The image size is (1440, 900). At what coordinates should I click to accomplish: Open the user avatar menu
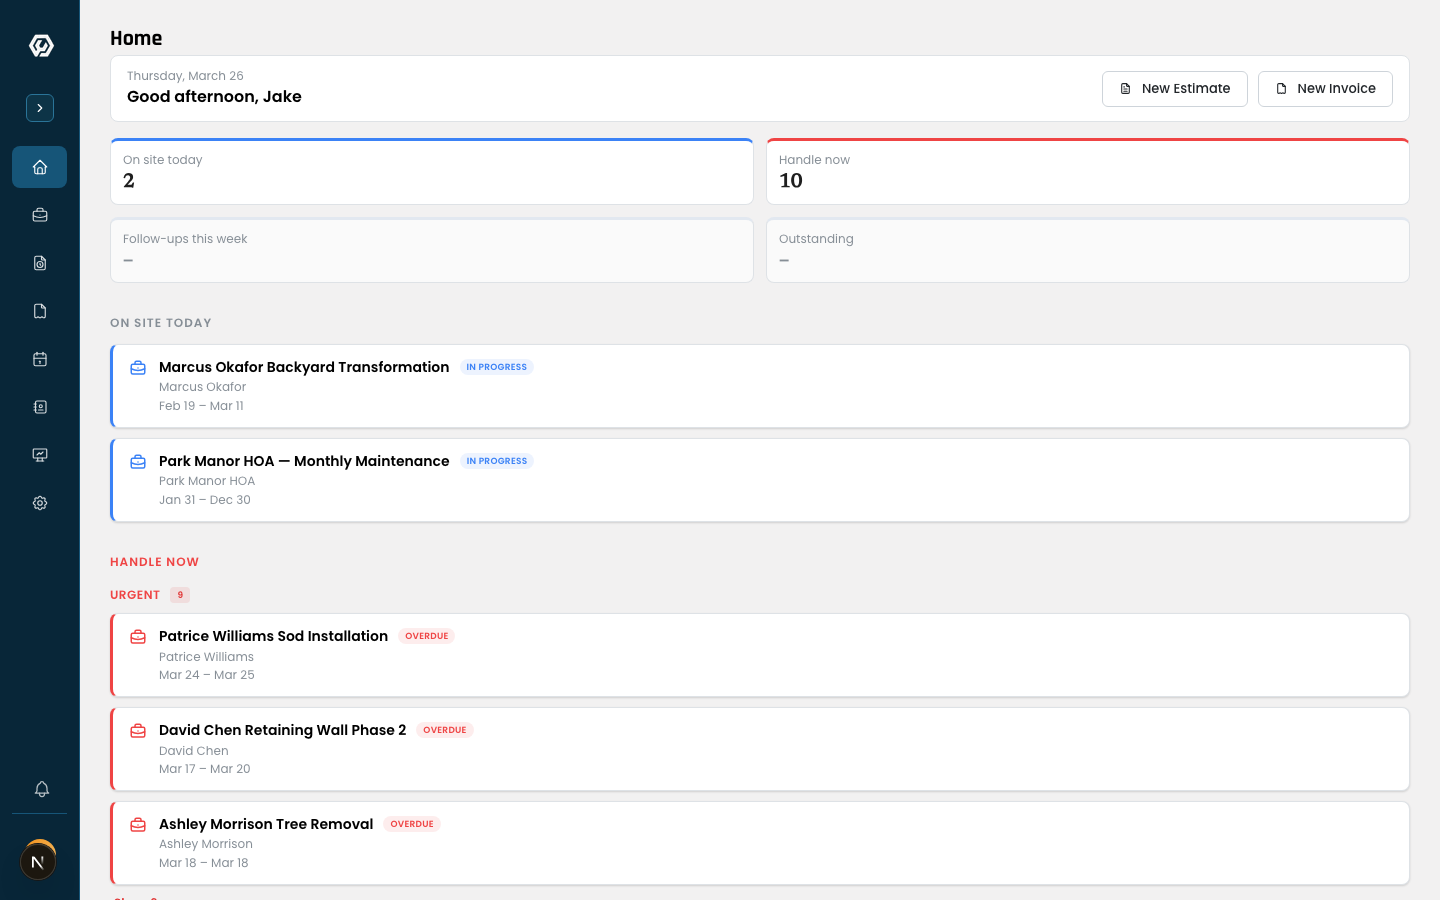(x=38, y=861)
